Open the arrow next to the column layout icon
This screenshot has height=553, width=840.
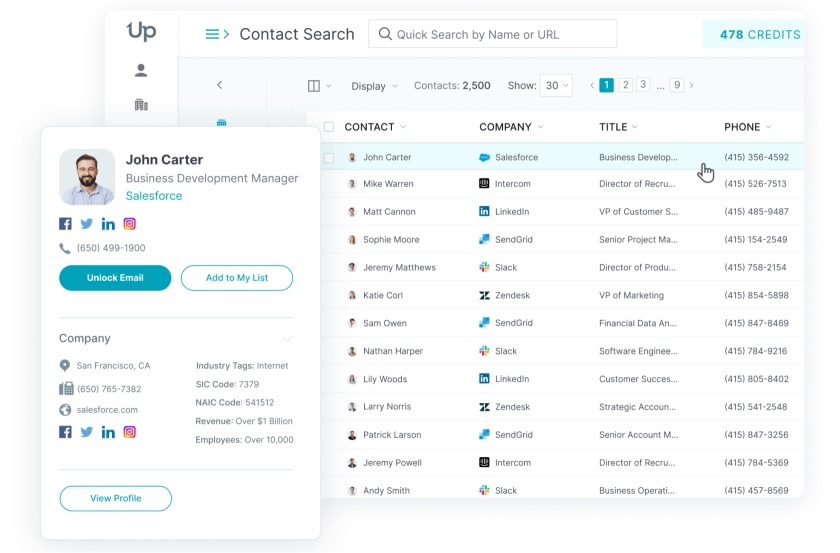click(328, 86)
